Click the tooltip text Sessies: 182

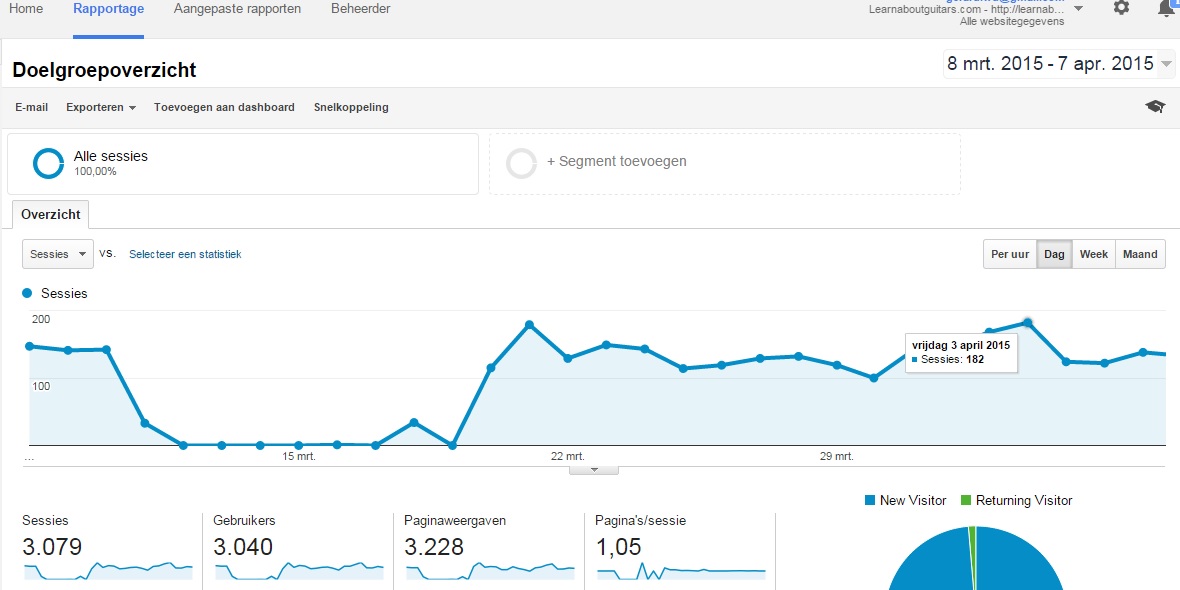(x=953, y=360)
